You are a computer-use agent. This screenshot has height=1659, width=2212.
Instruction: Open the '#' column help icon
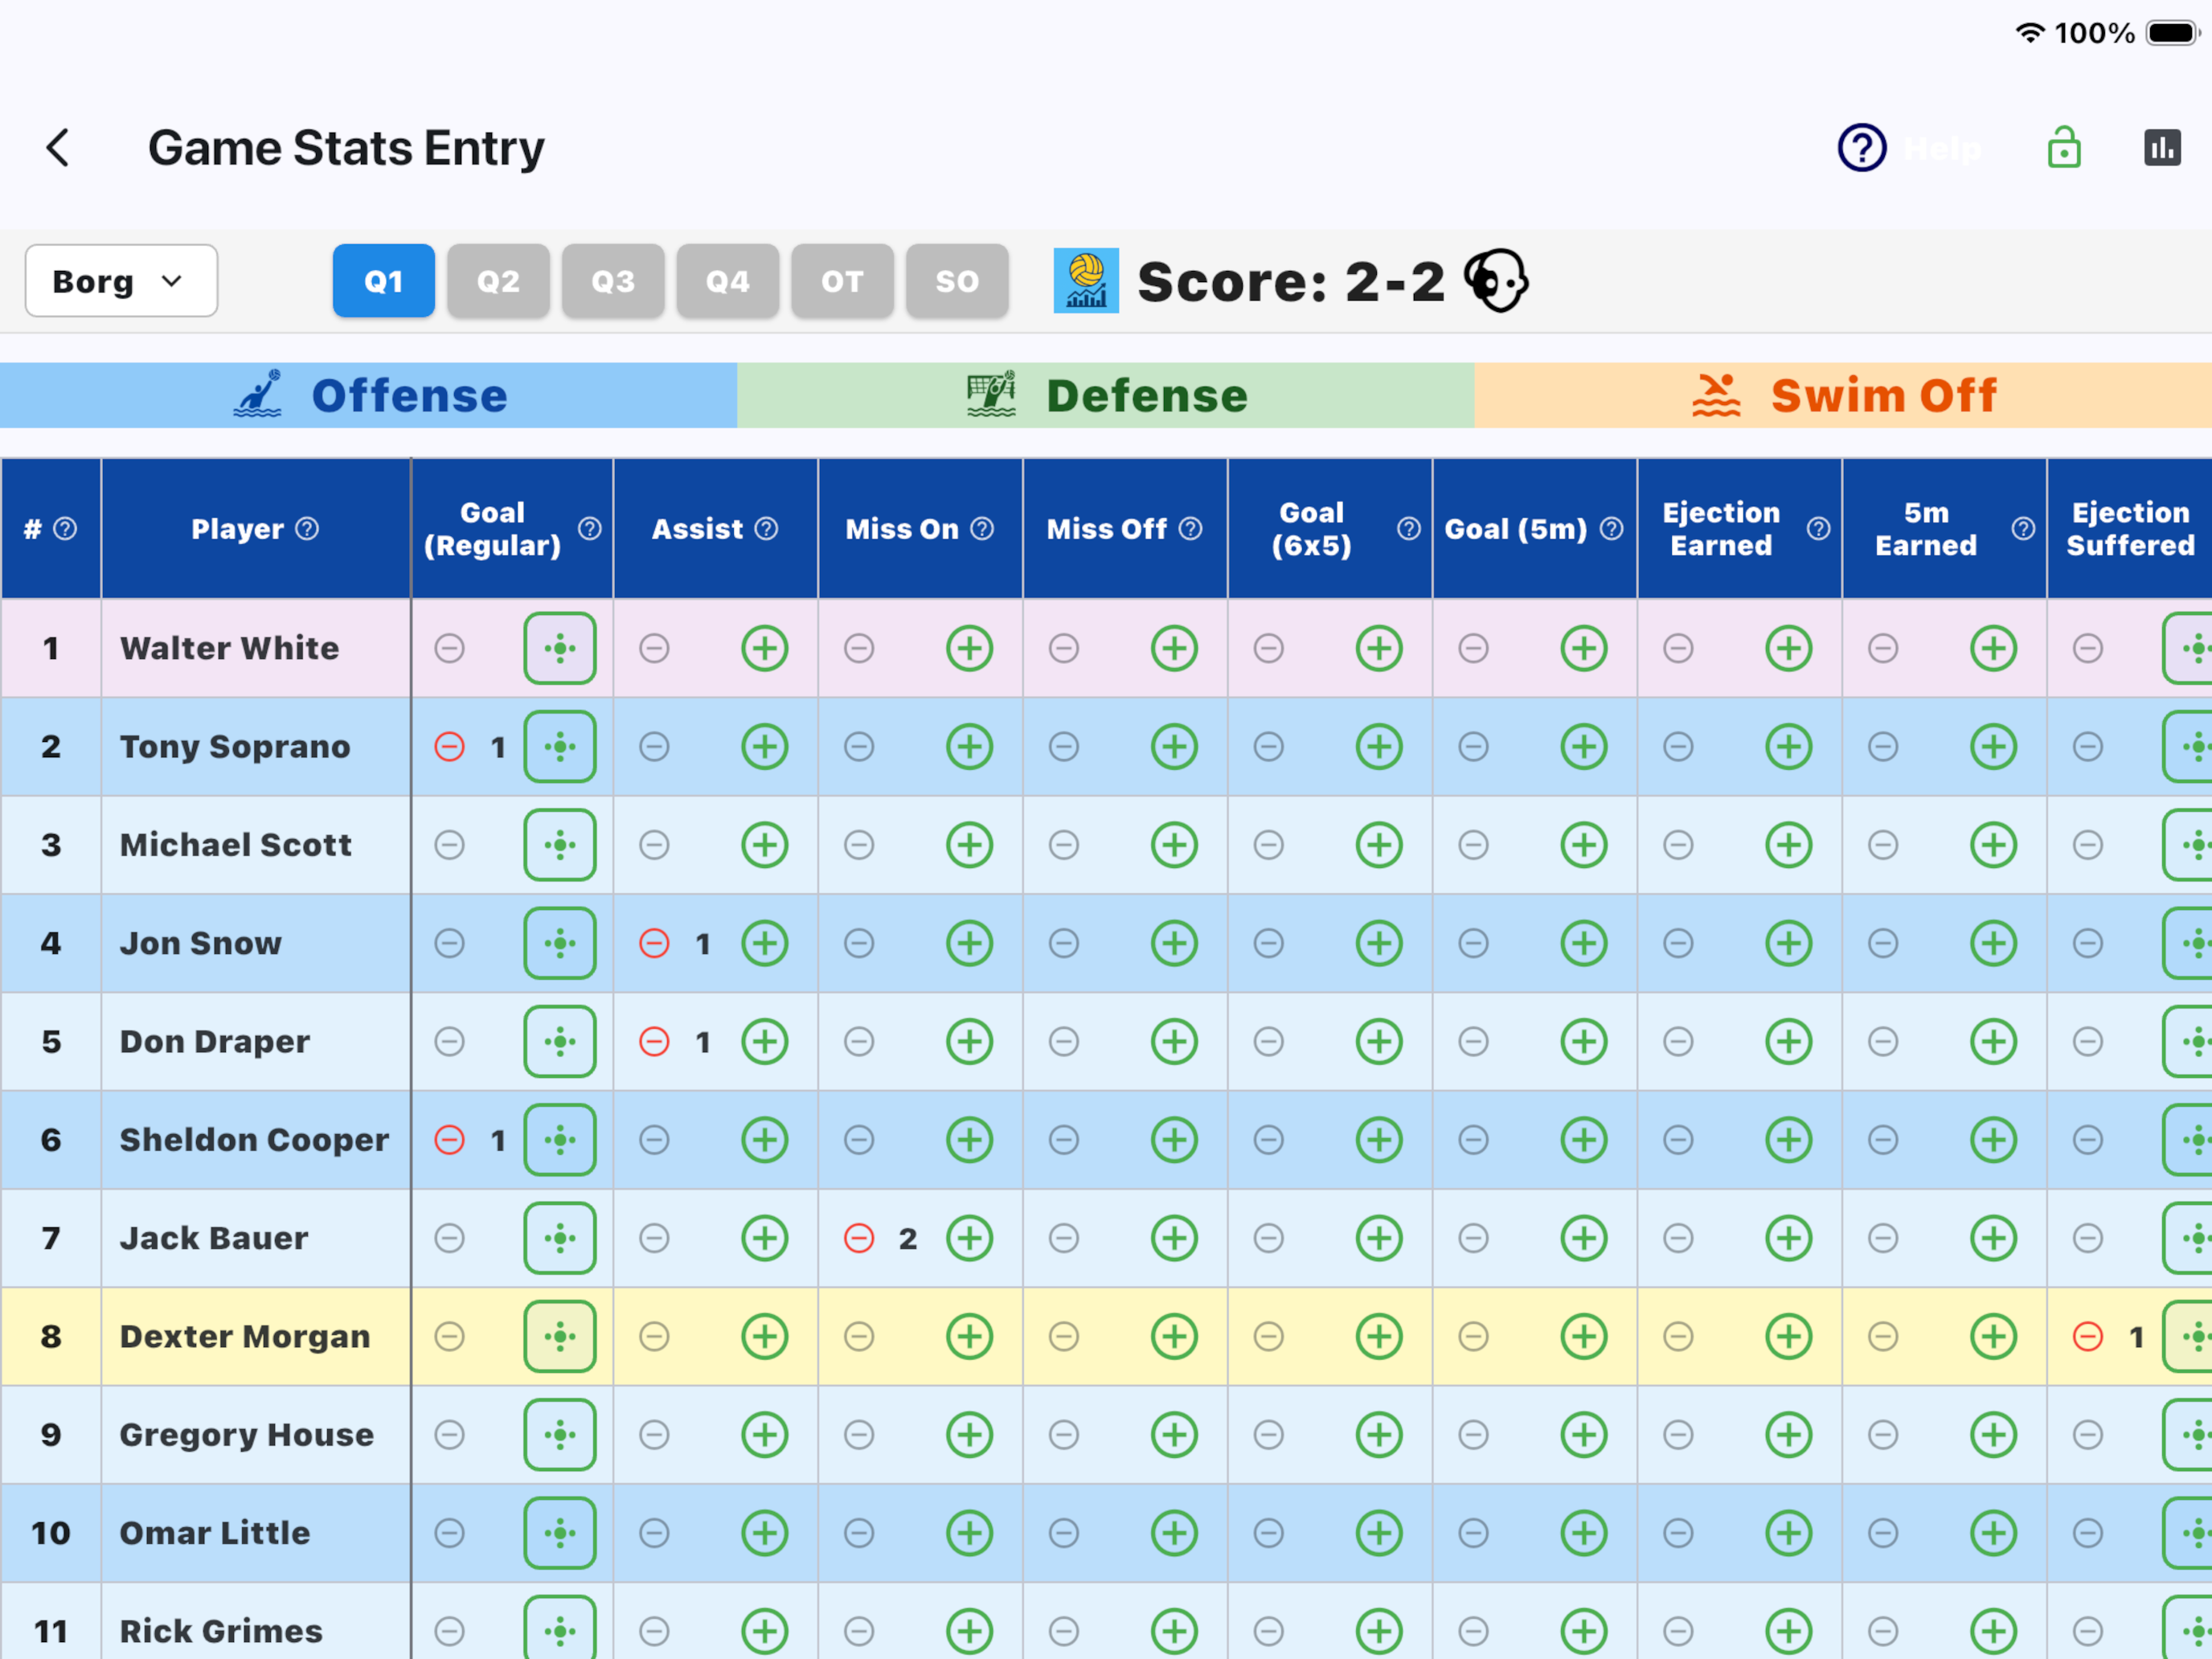pos(65,529)
